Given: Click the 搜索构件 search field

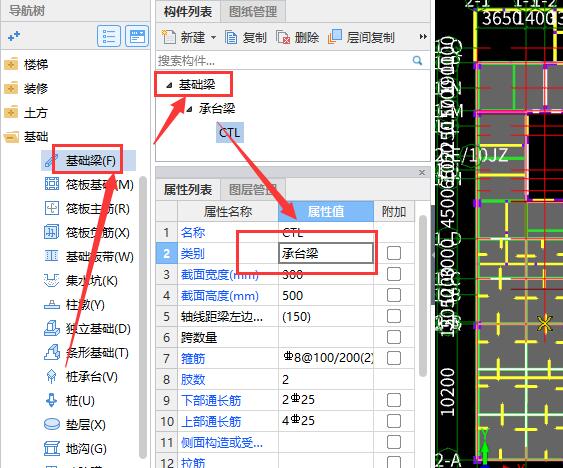Looking at the screenshot, I should pyautogui.click(x=284, y=61).
